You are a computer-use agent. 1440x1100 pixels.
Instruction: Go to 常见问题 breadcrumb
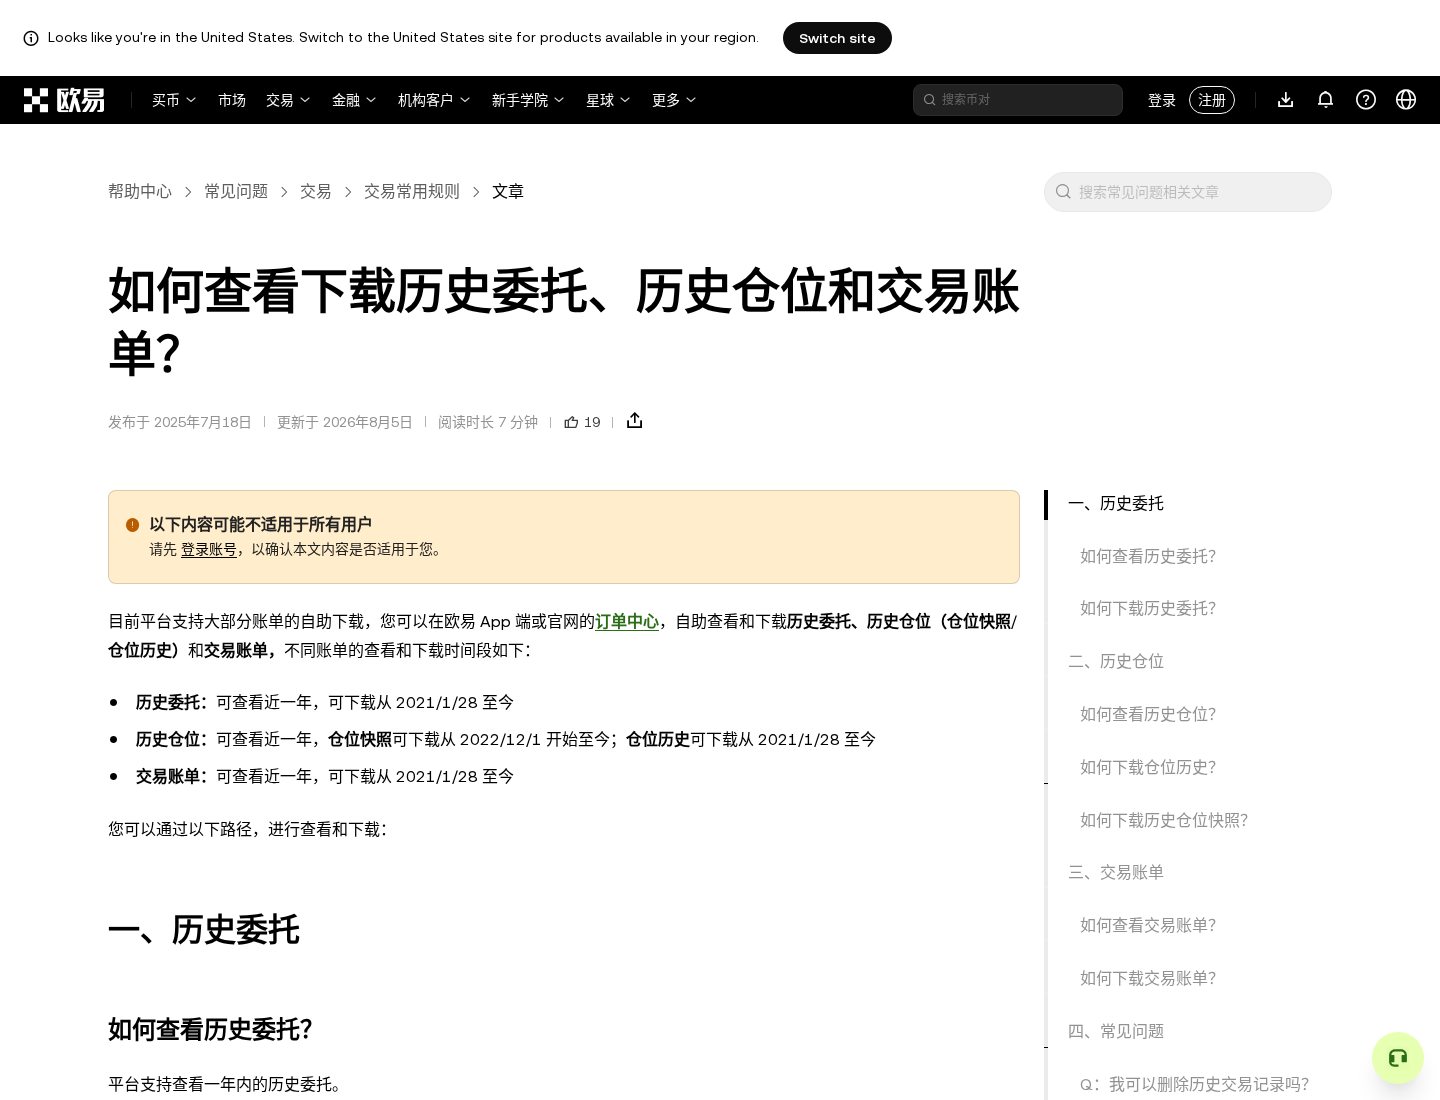point(236,191)
